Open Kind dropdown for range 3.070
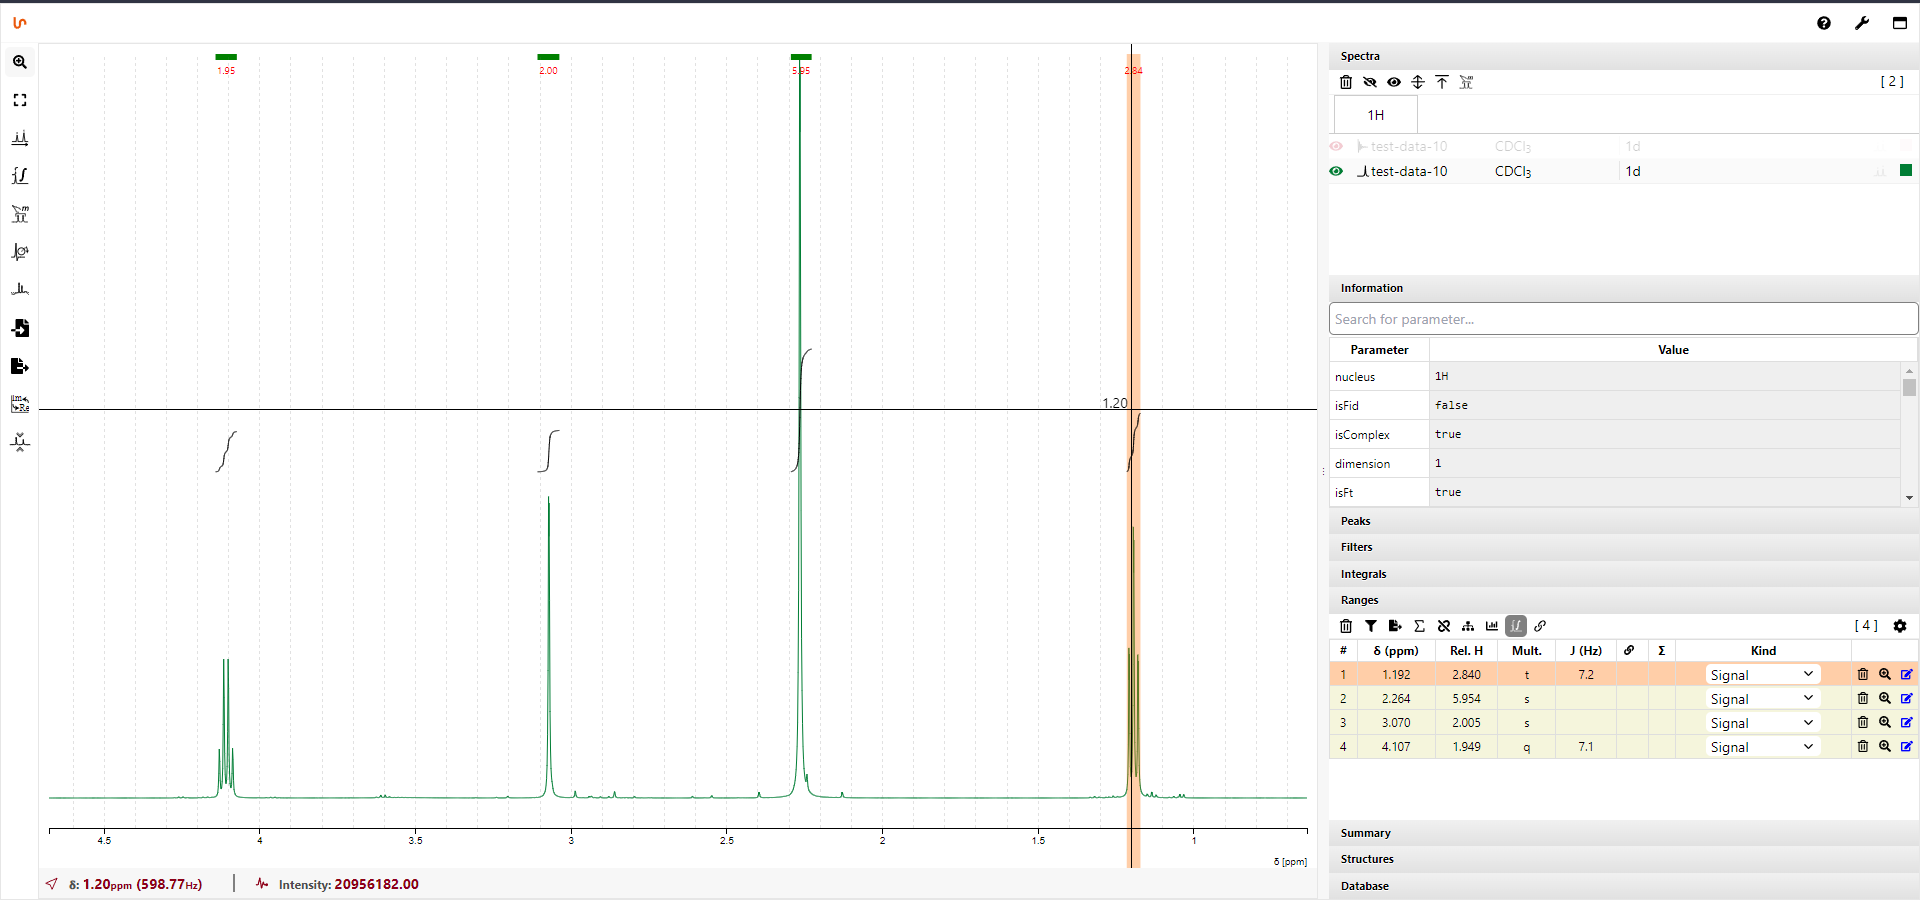Viewport: 1920px width, 900px height. (x=1763, y=723)
